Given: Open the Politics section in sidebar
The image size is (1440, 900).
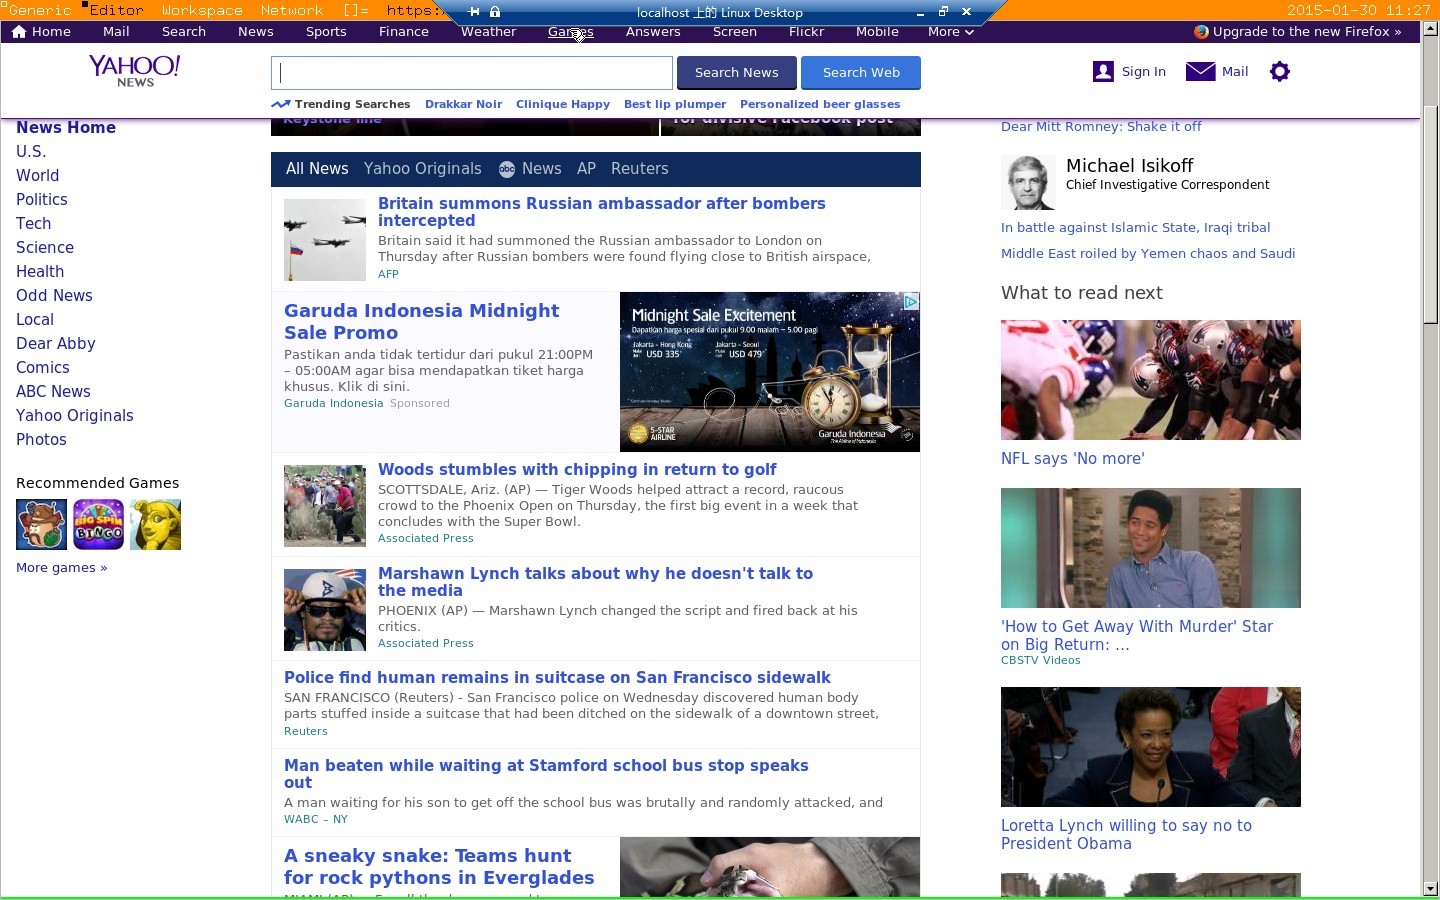Looking at the screenshot, I should [x=42, y=200].
